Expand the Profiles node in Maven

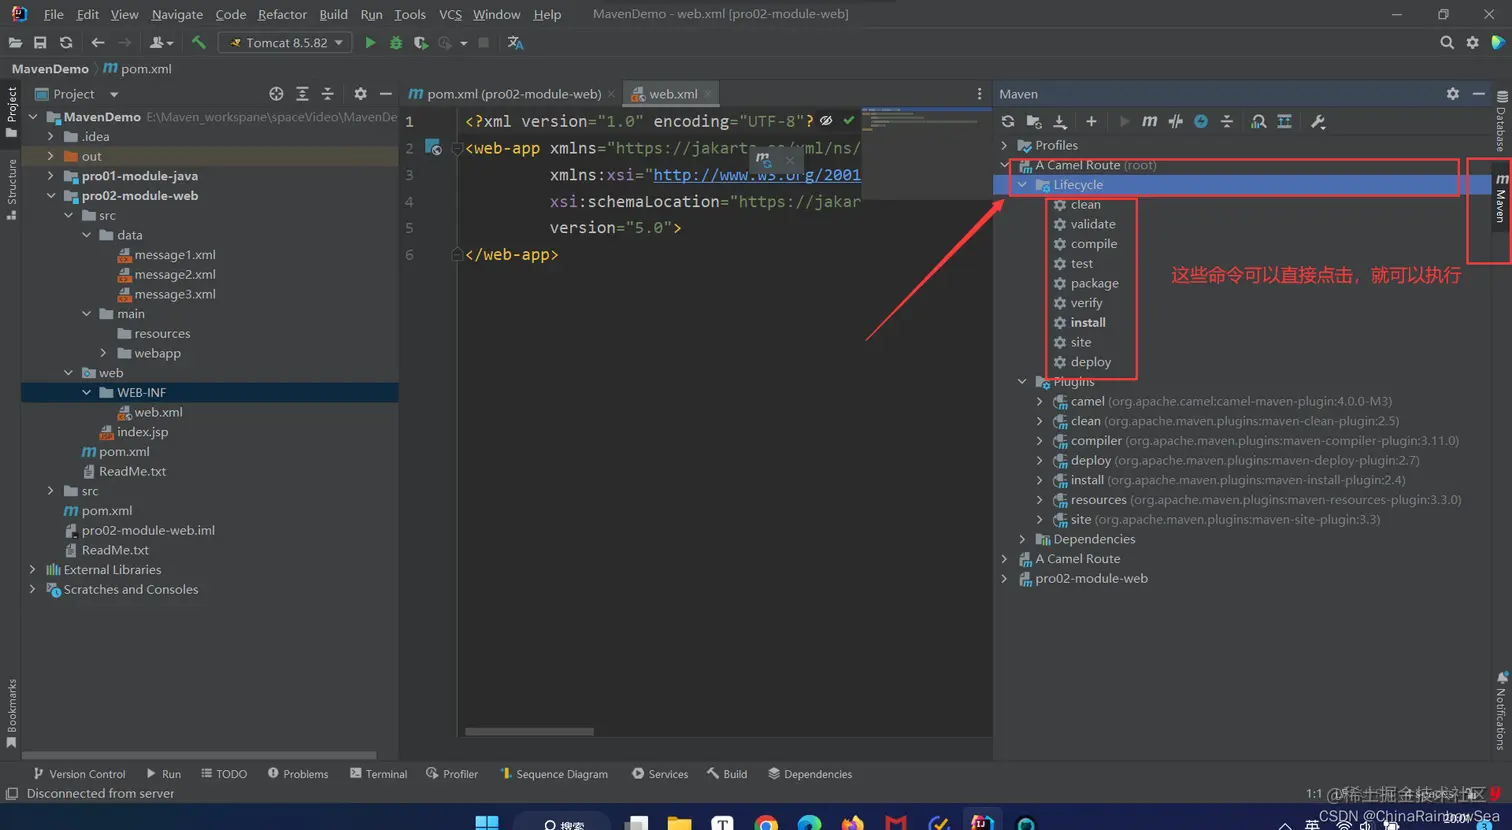click(1004, 145)
